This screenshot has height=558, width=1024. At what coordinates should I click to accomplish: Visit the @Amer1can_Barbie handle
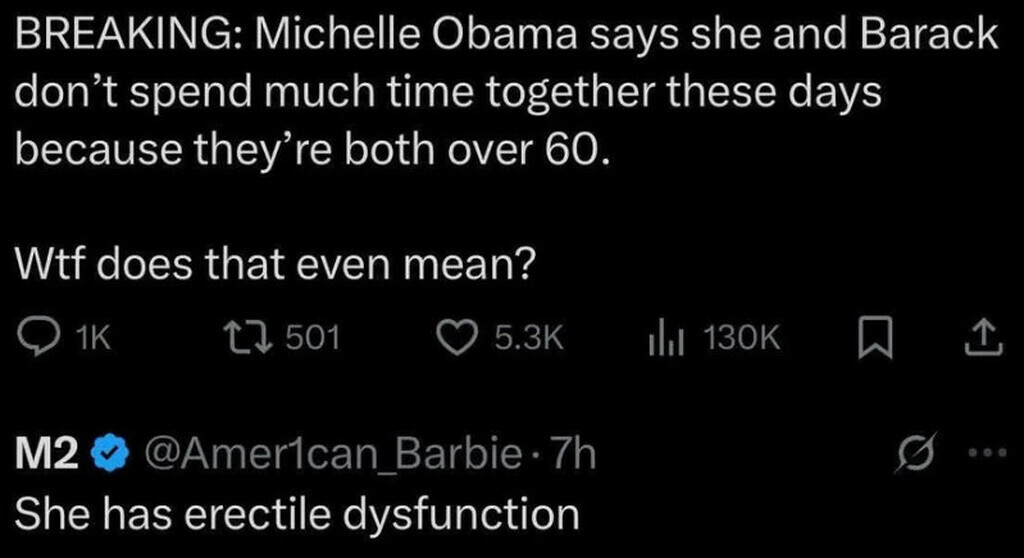333,453
